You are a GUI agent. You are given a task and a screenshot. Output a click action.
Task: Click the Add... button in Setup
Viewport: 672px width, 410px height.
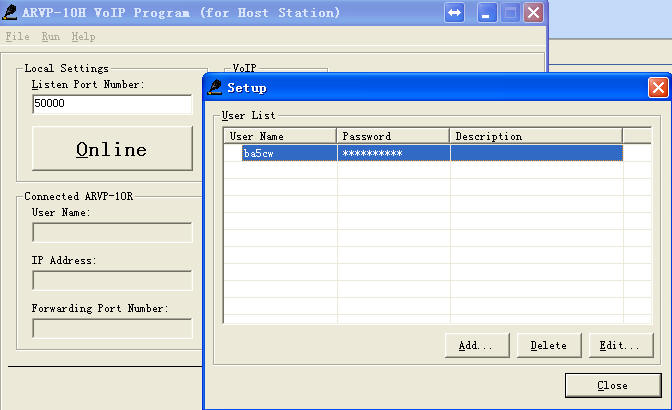pyautogui.click(x=477, y=345)
